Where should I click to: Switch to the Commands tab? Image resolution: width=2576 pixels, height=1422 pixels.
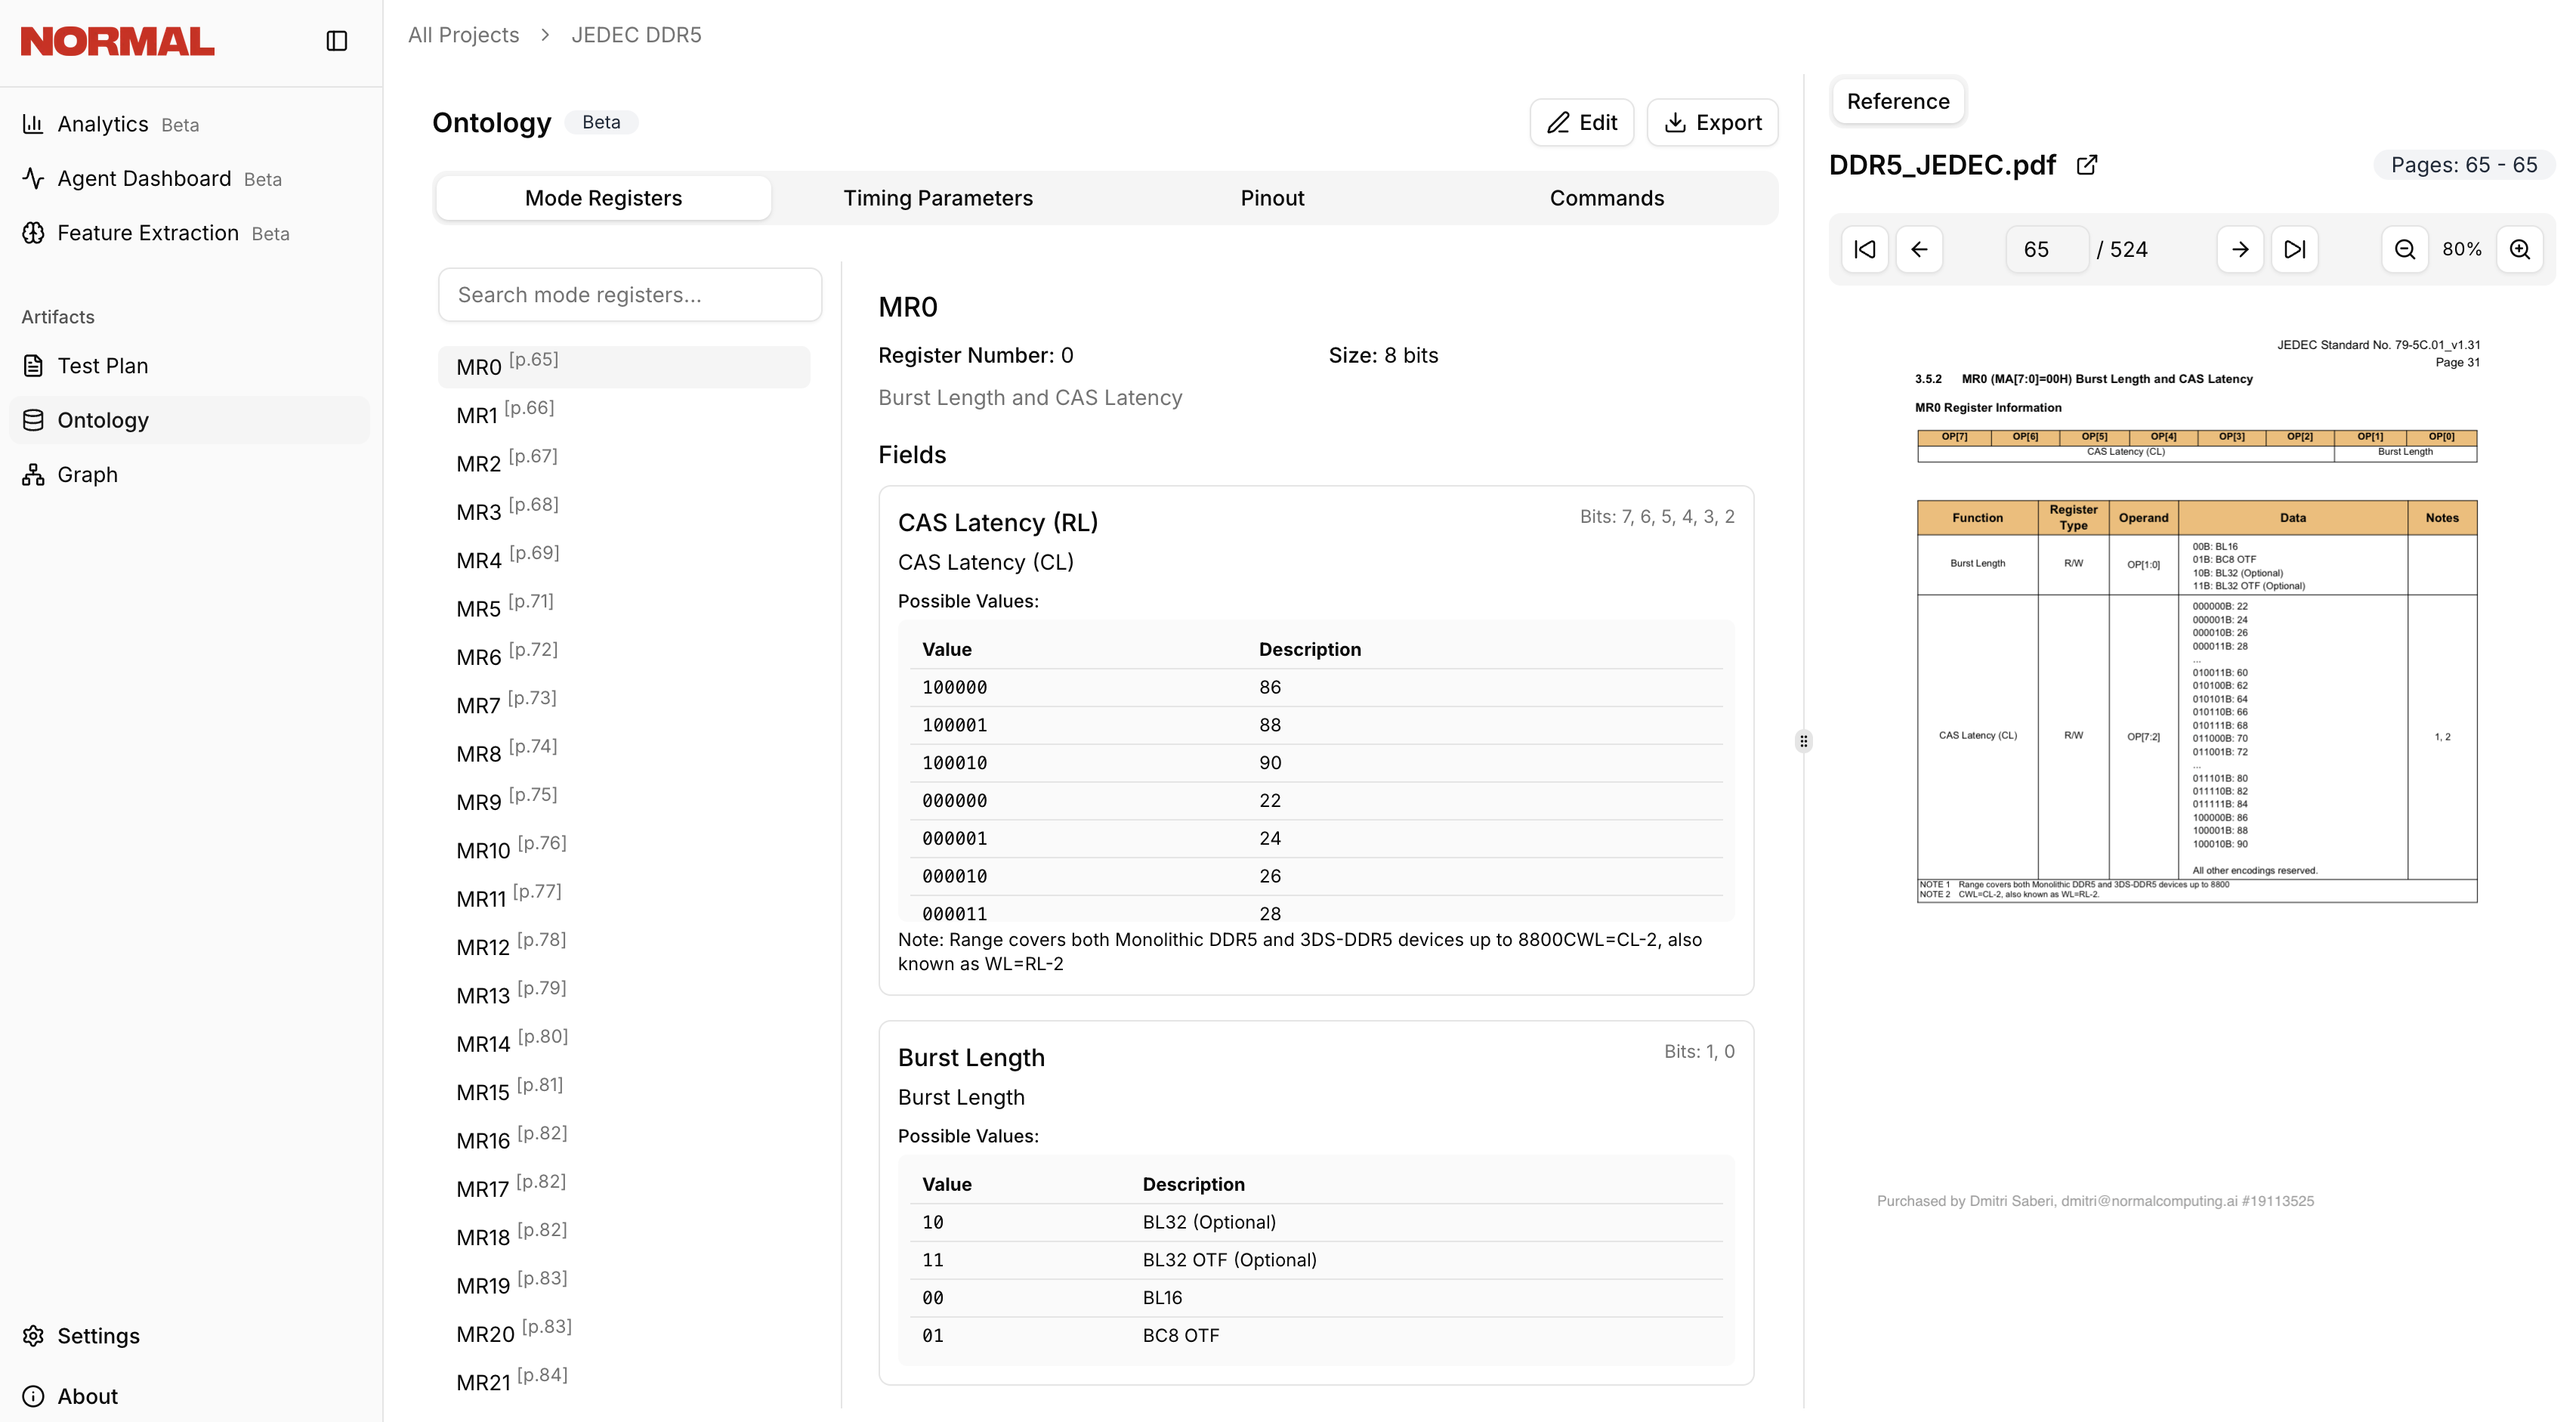[x=1606, y=197]
